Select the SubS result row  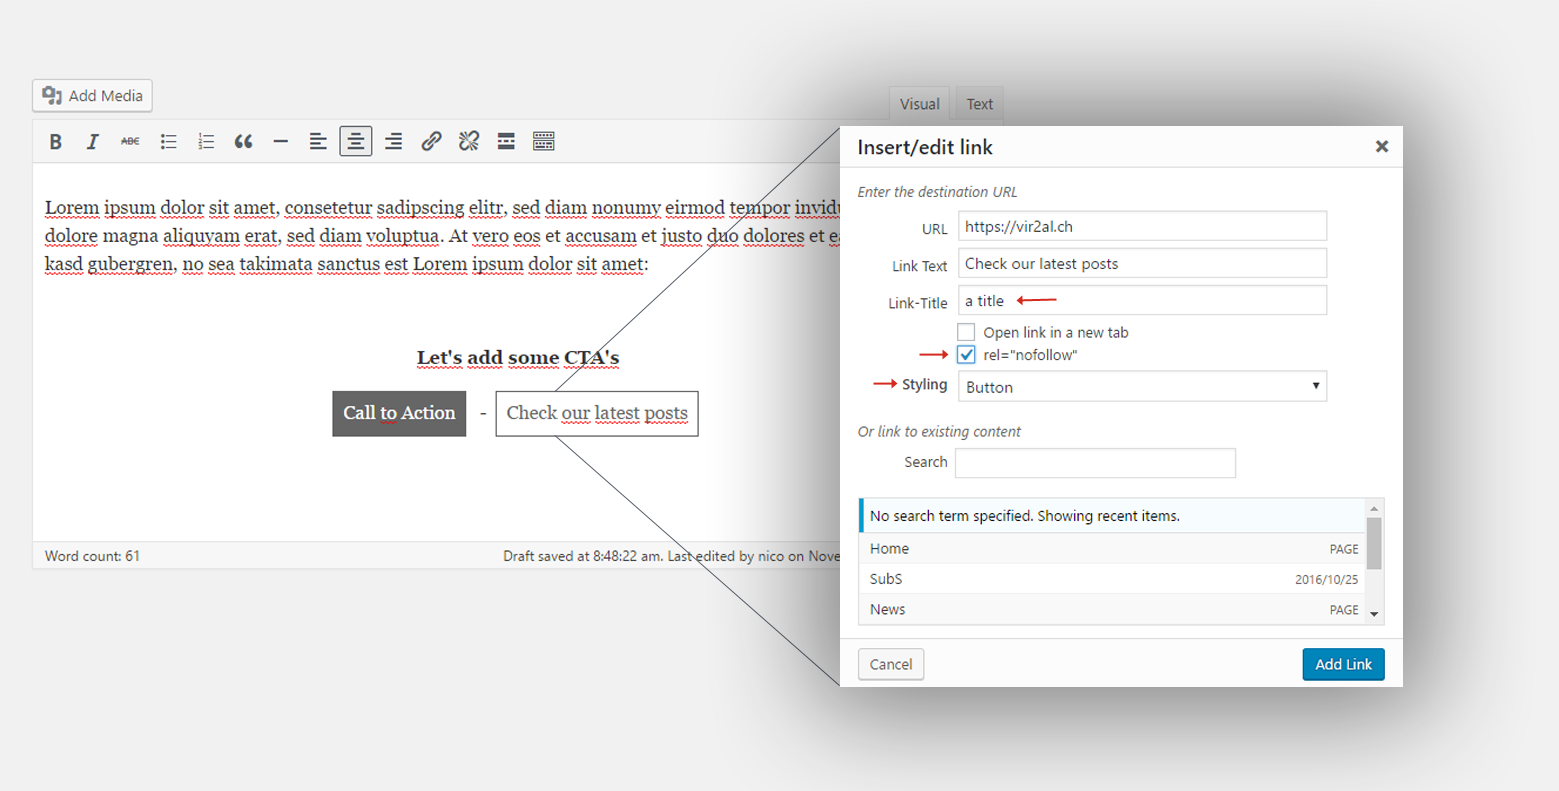click(x=1112, y=579)
